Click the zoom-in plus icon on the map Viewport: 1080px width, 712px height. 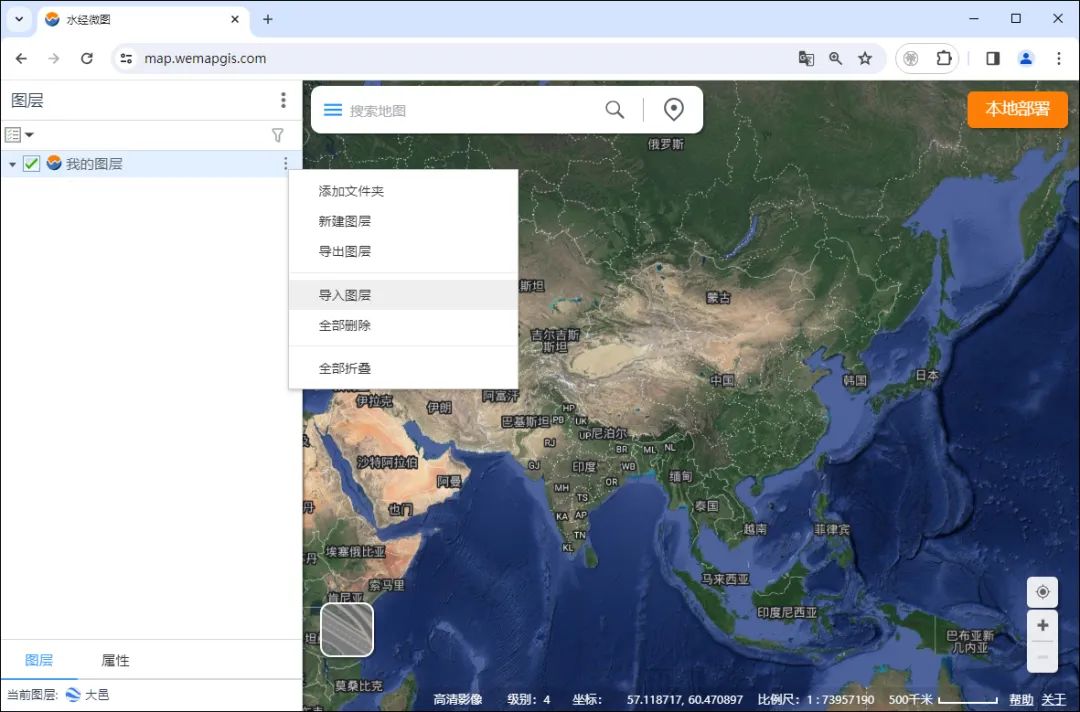click(1042, 624)
